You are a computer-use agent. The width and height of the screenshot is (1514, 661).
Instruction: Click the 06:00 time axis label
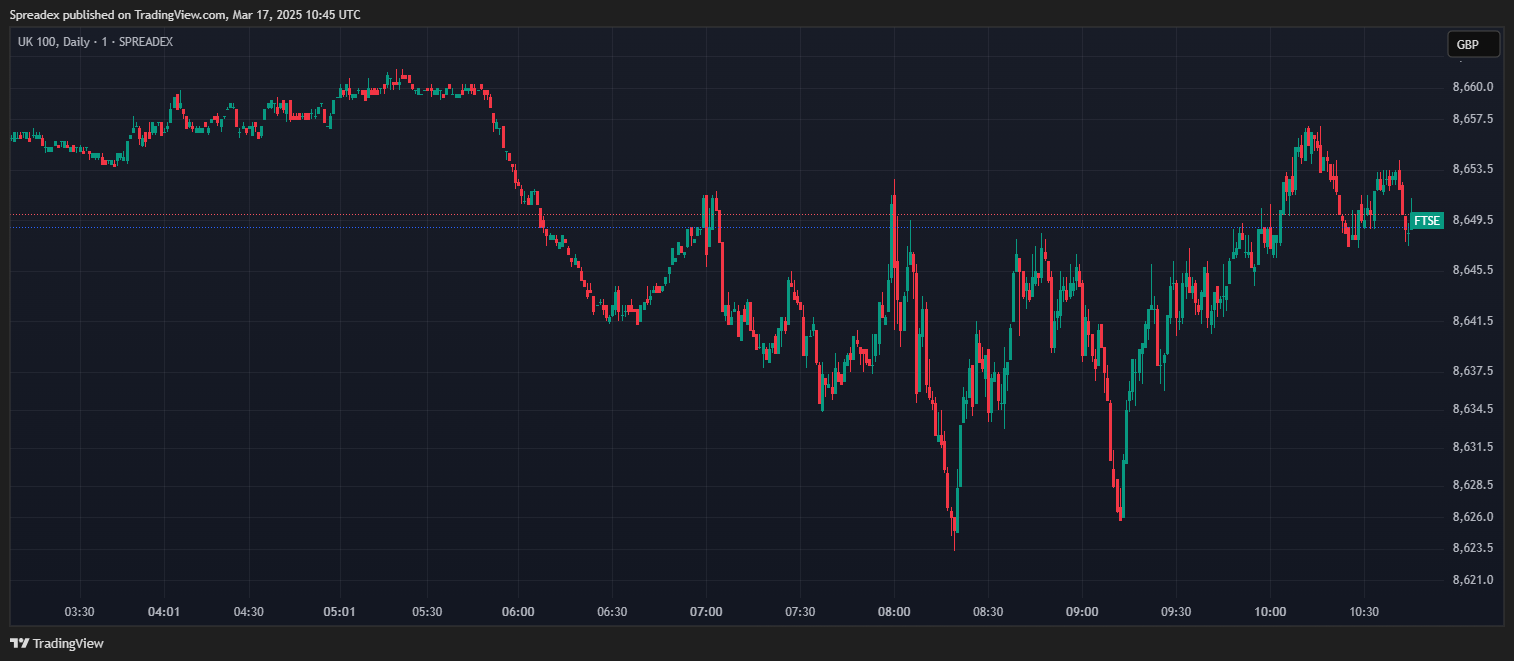(x=518, y=612)
